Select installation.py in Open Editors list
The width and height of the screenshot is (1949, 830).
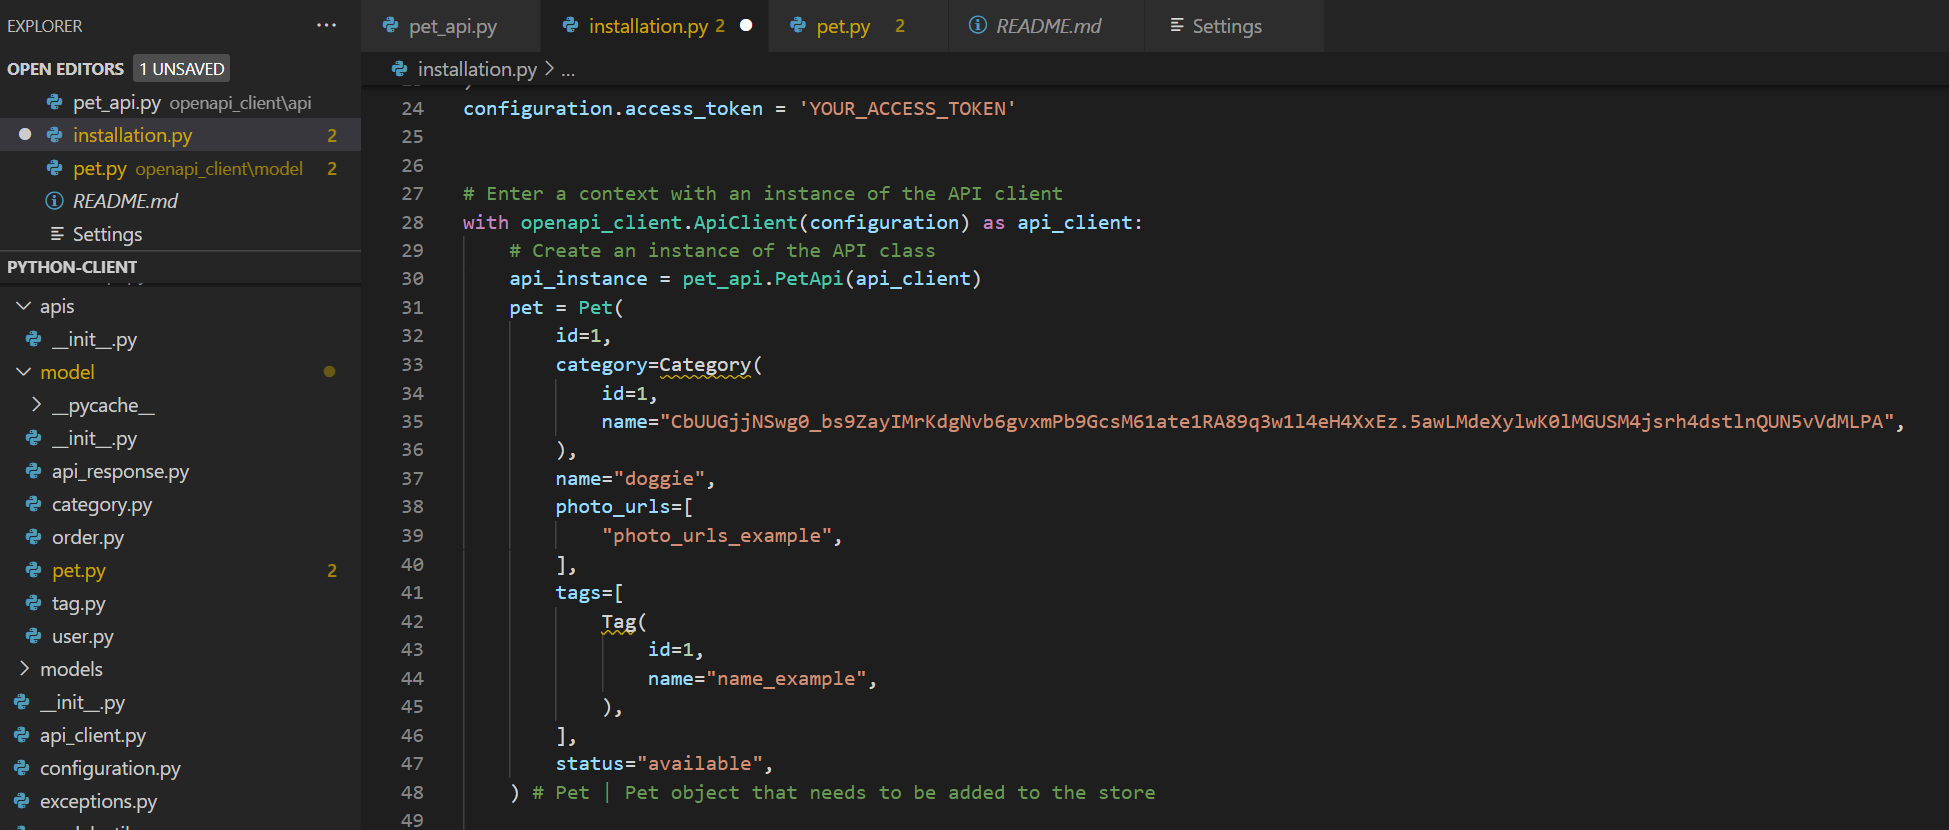pyautogui.click(x=180, y=135)
